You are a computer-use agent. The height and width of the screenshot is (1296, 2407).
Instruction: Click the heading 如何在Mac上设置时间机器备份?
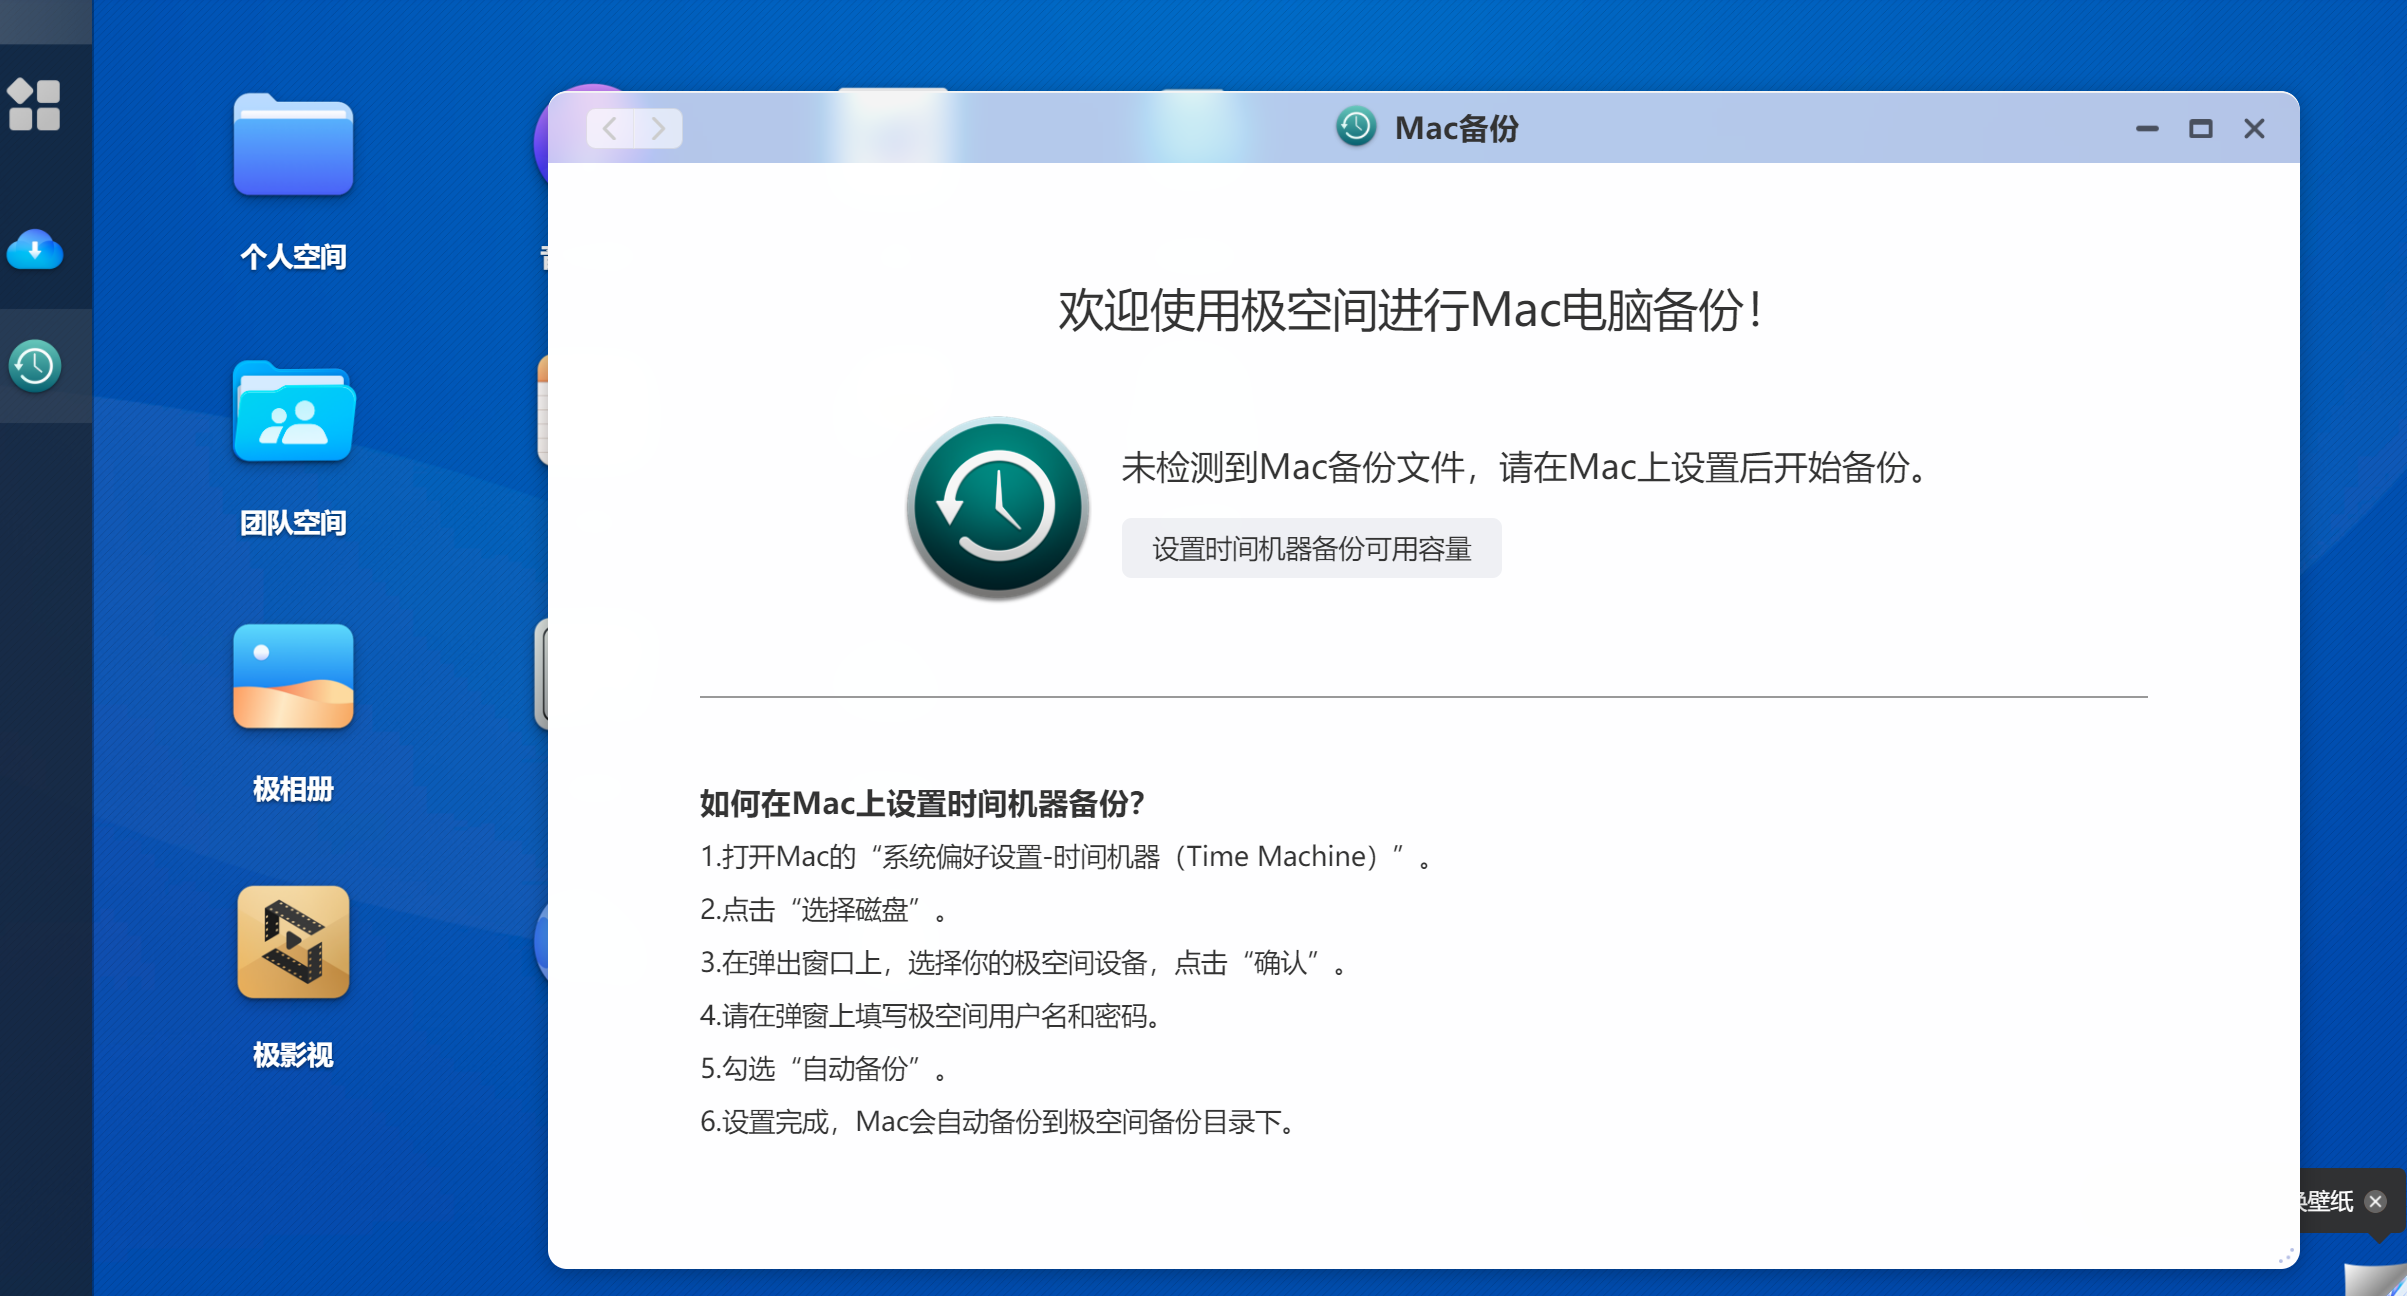922,803
